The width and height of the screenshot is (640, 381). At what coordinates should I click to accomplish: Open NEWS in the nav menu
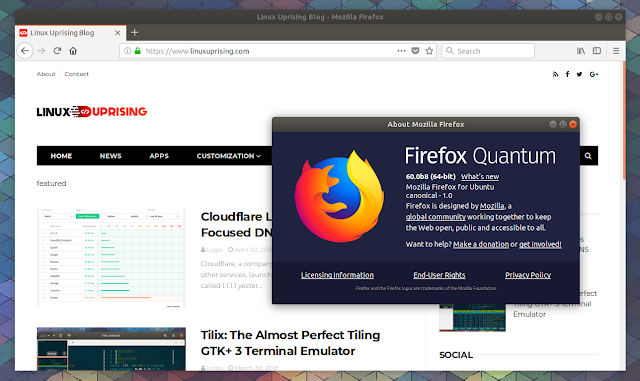point(111,156)
